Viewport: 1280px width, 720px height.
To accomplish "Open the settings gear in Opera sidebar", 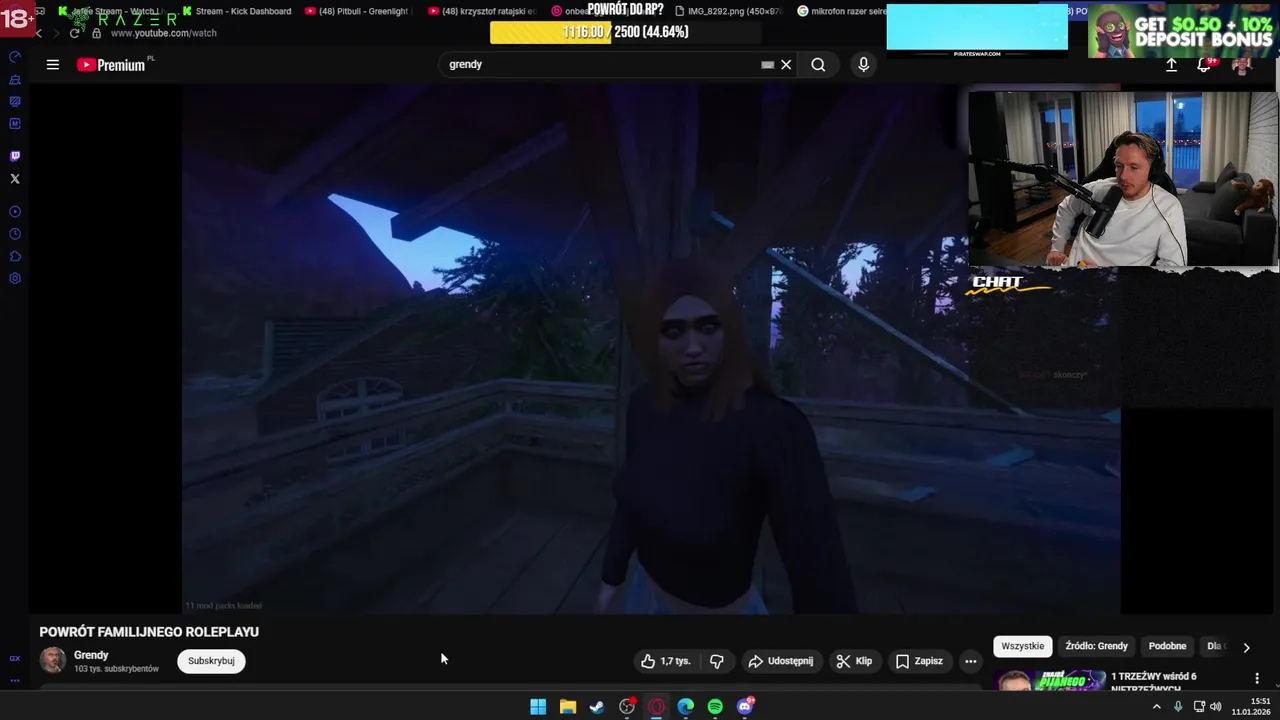I will coord(15,278).
